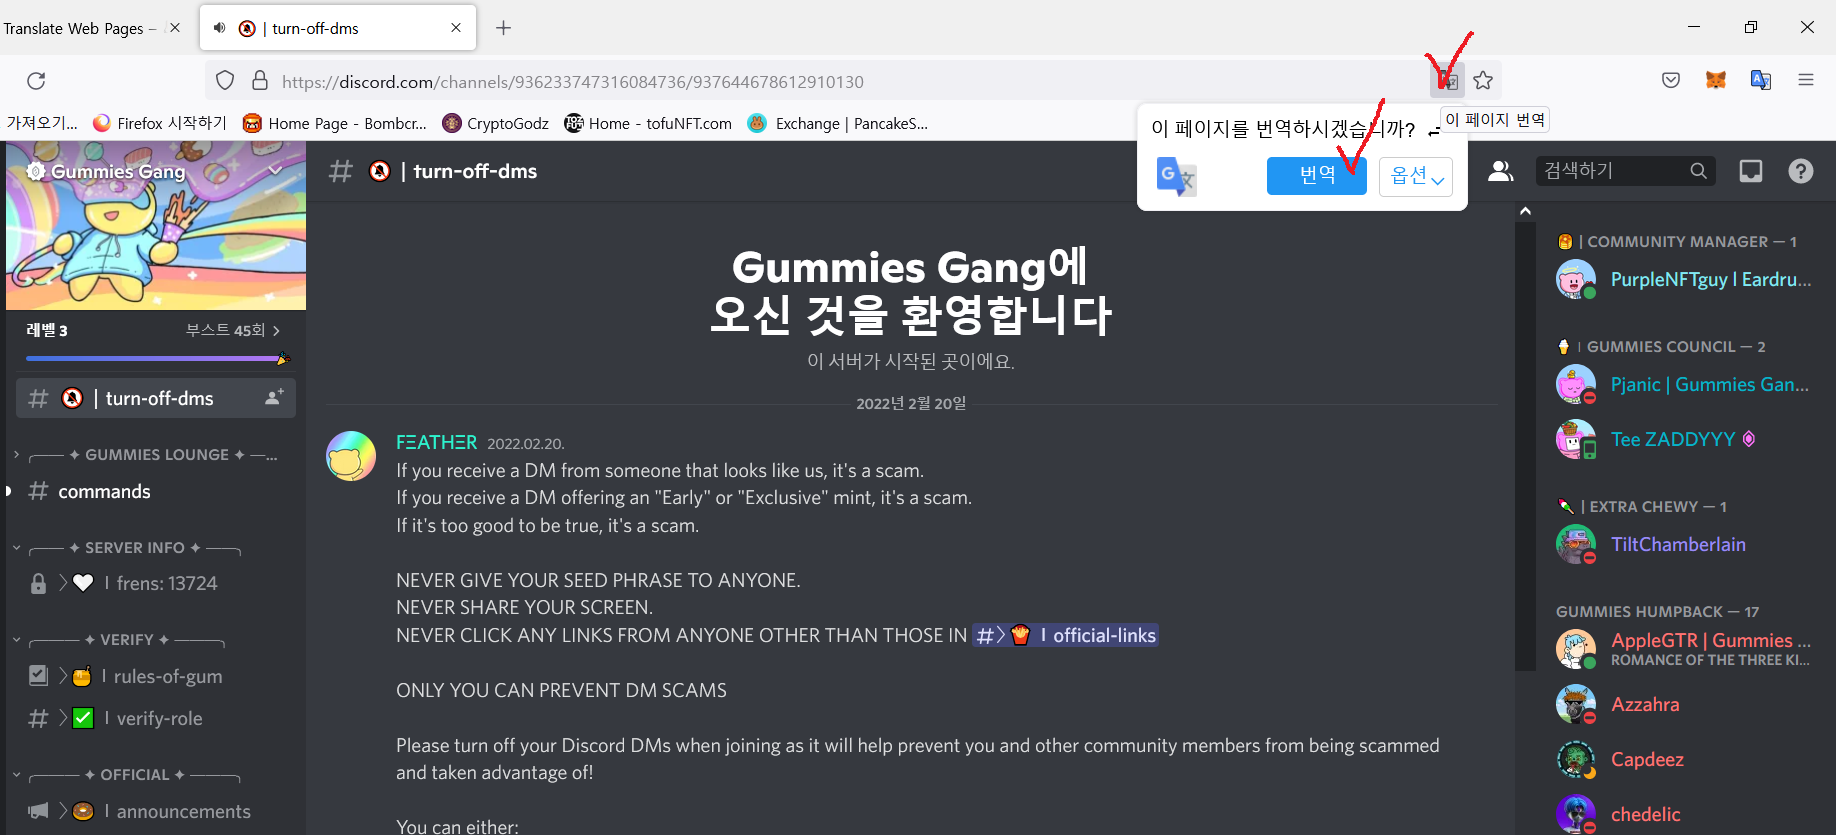
Task: Open server boost 부스트 45회 link
Action: (233, 330)
